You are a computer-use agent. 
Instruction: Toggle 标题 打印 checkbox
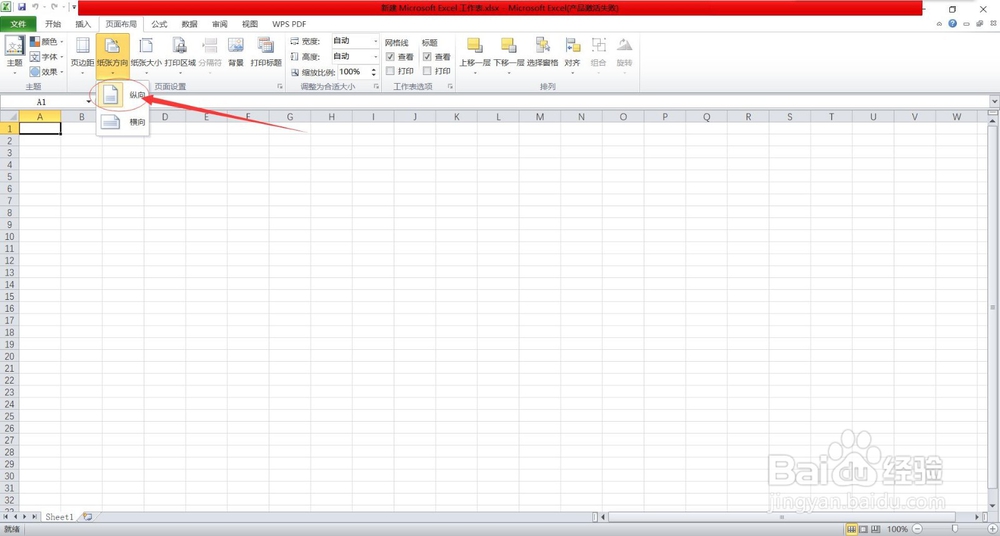coord(427,71)
